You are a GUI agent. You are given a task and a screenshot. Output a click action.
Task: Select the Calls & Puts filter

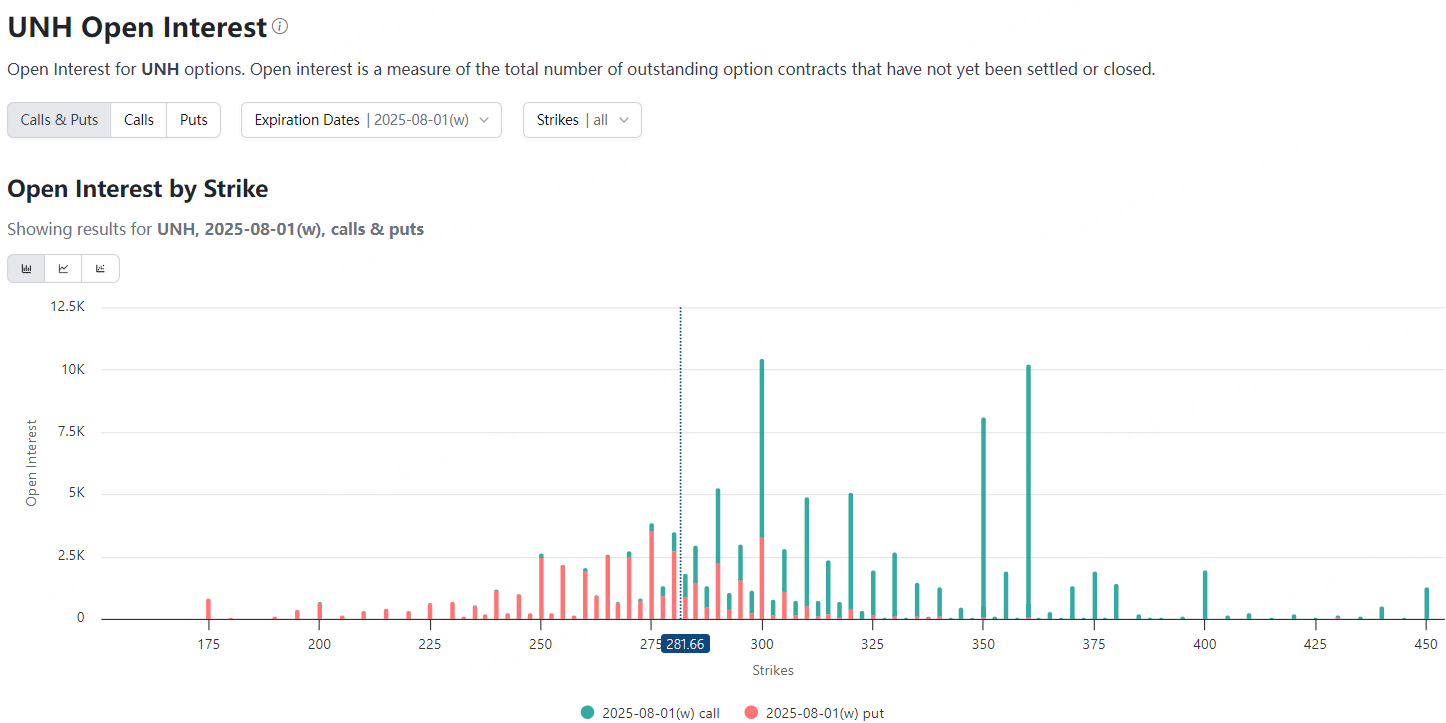(x=59, y=120)
